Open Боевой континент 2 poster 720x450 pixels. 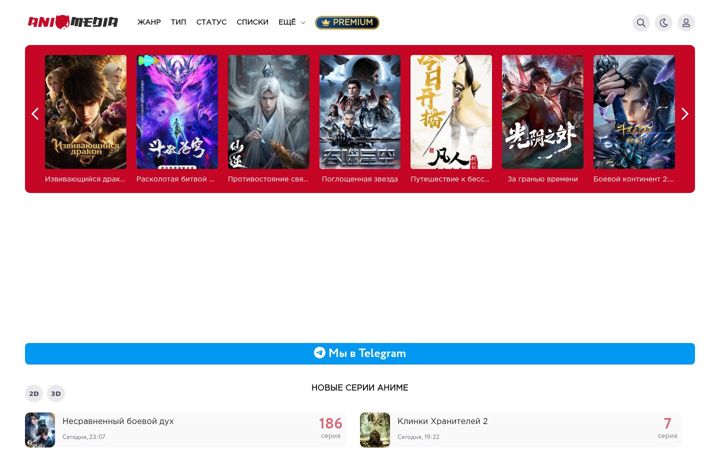[634, 112]
